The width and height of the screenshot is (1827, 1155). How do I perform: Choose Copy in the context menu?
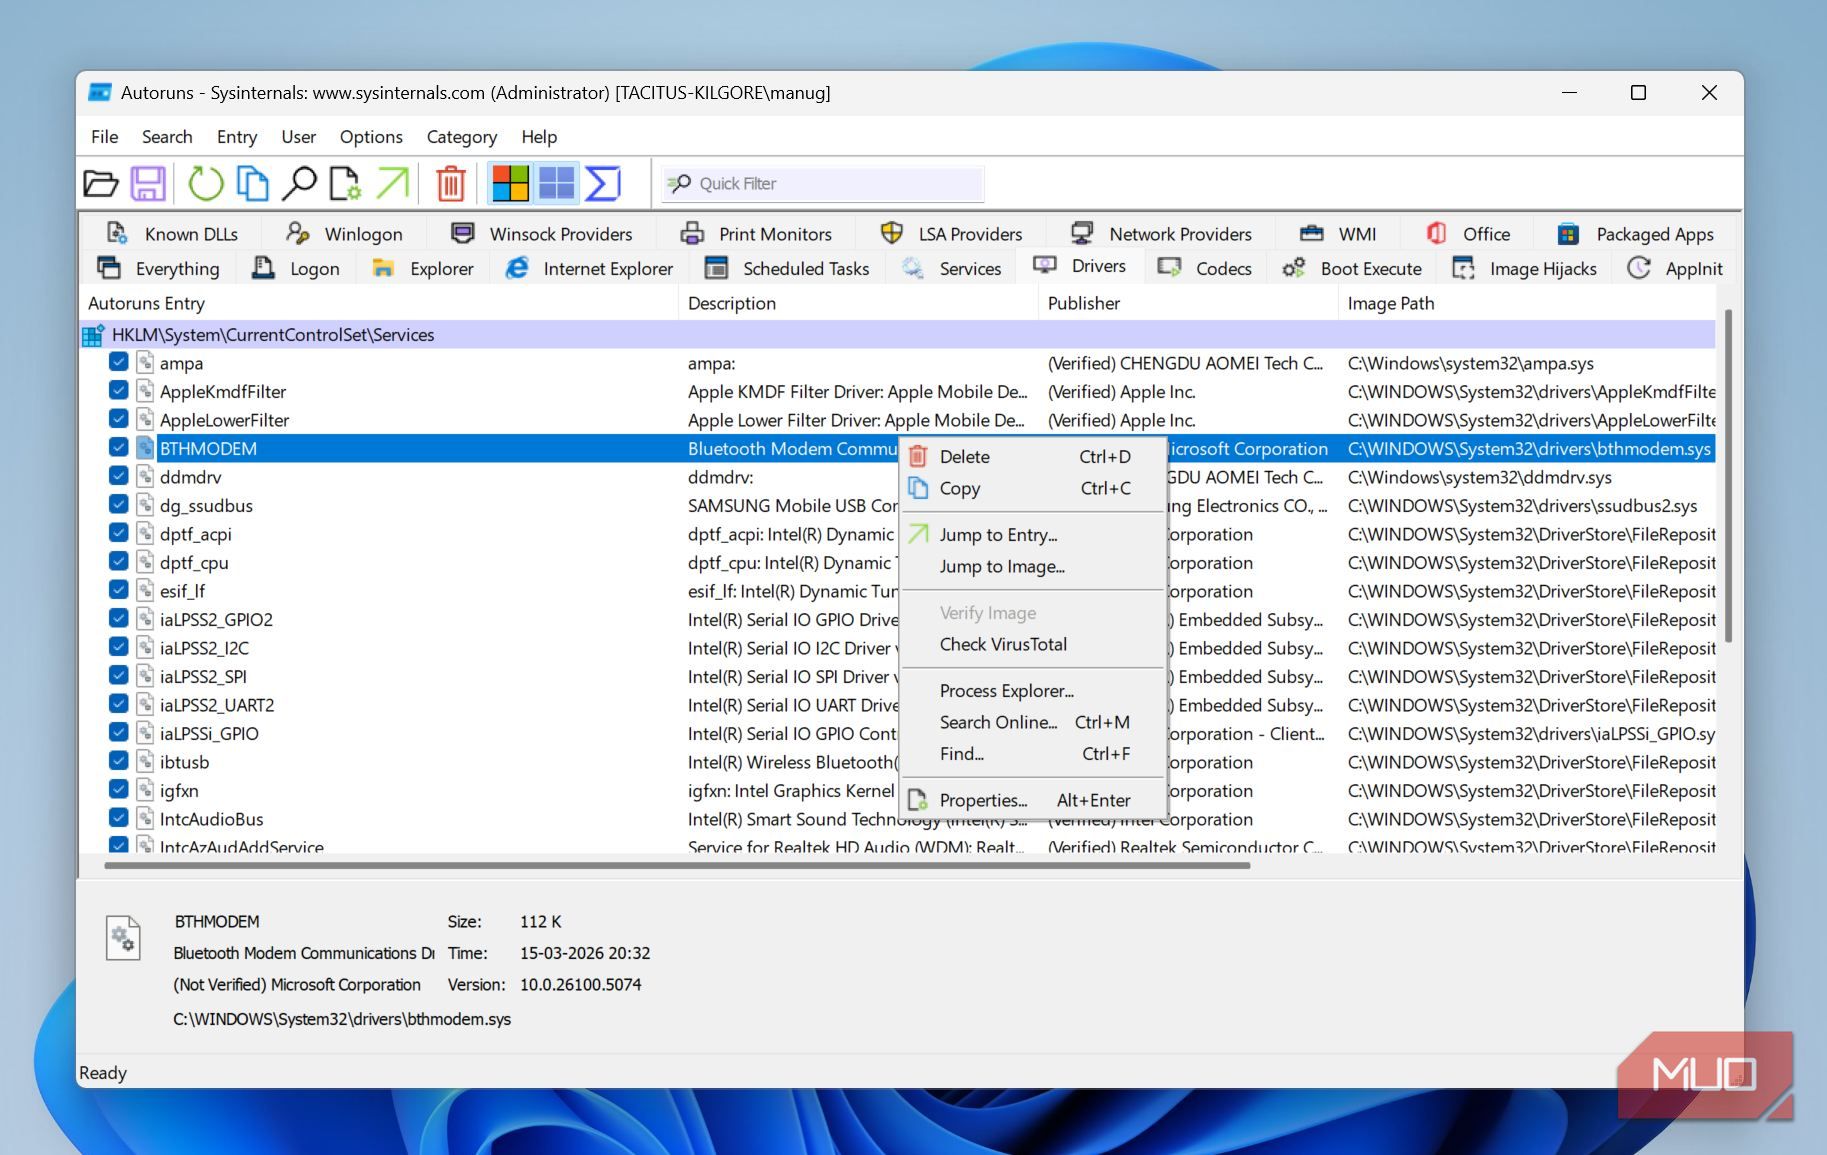click(1033, 488)
